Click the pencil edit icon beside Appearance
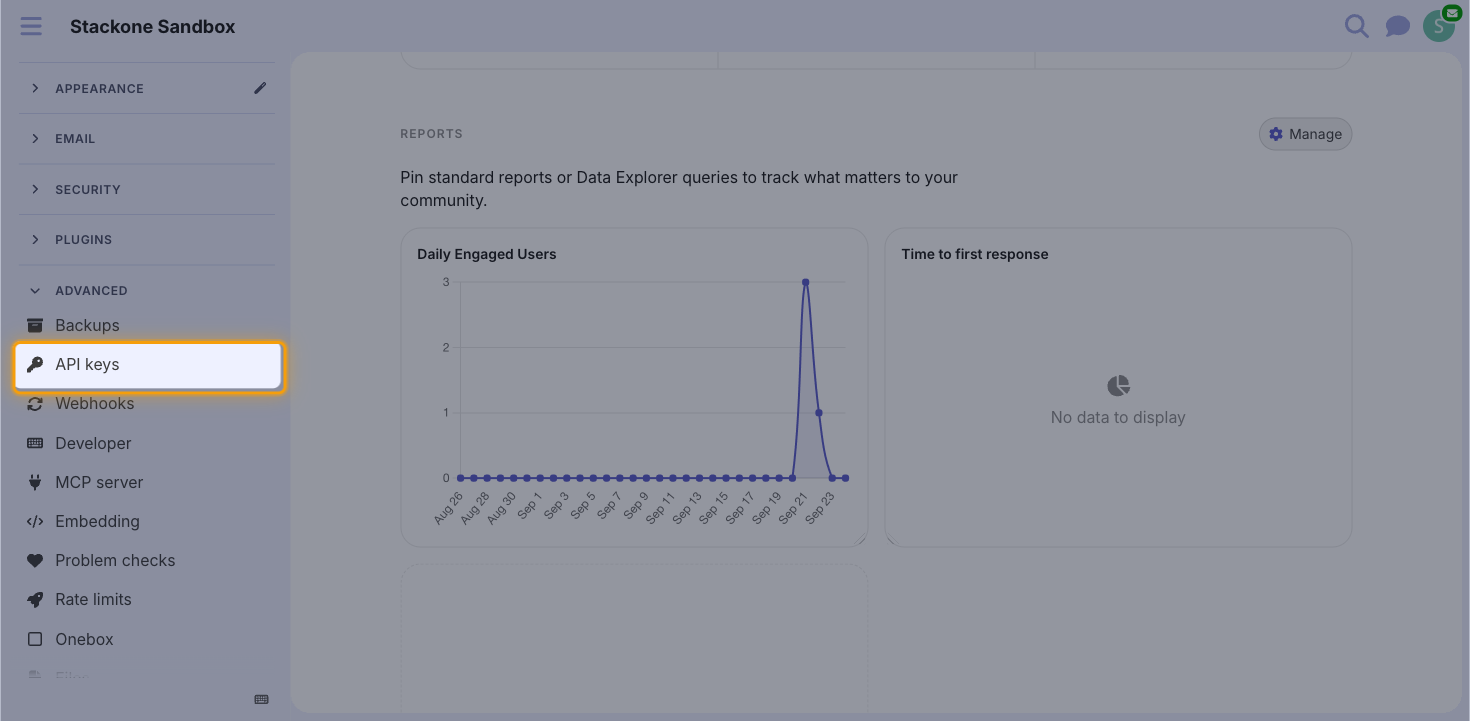Viewport: 1470px width, 721px height. 260,88
